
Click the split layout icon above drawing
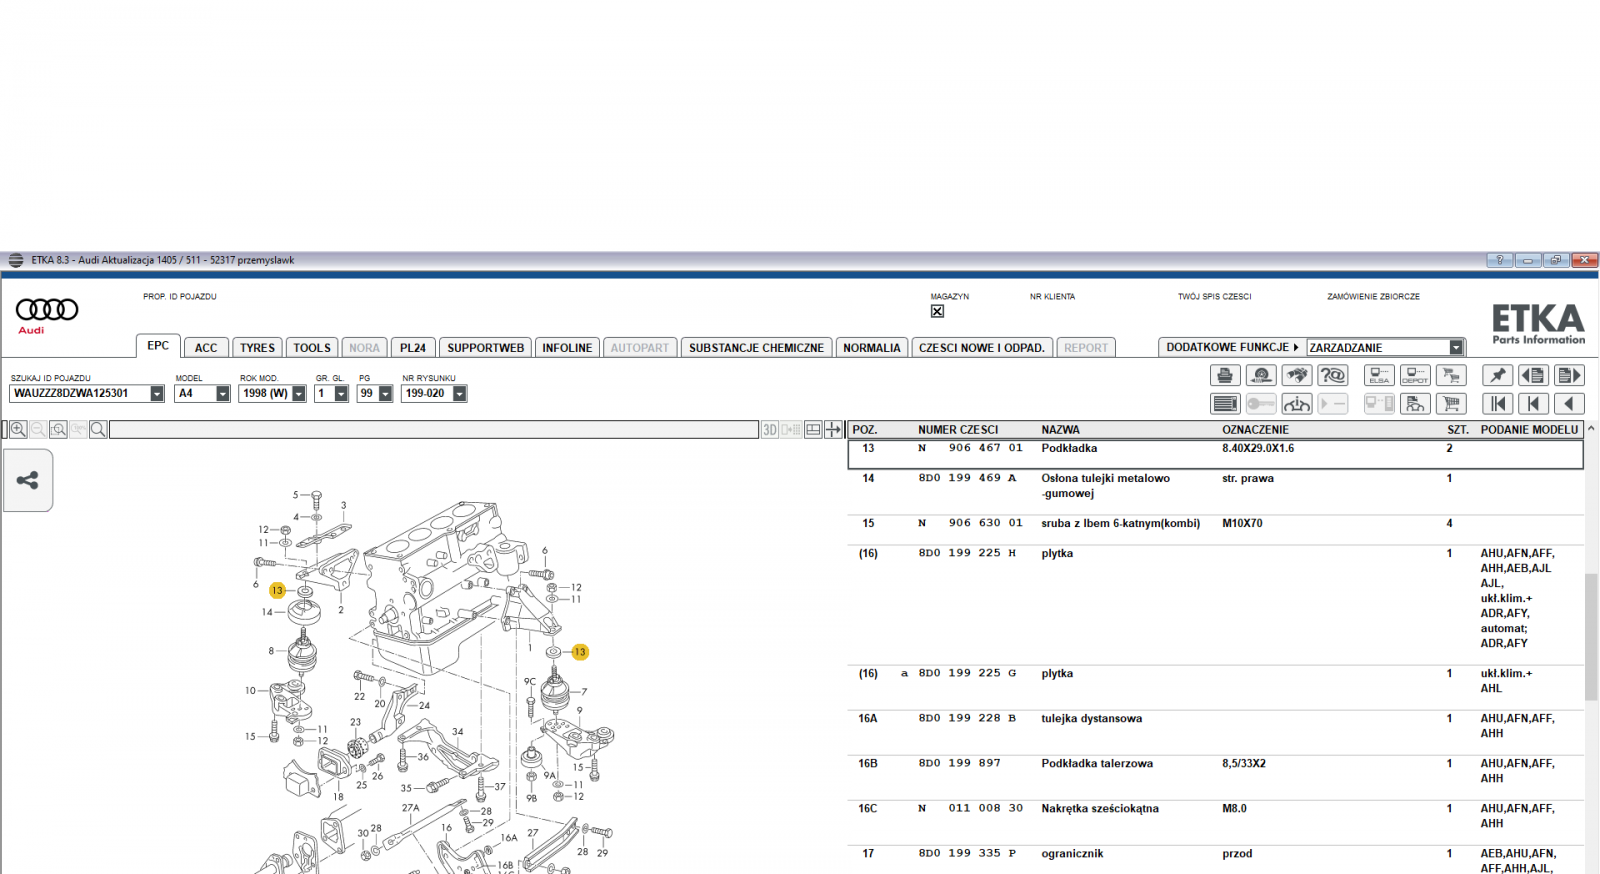[x=813, y=430]
